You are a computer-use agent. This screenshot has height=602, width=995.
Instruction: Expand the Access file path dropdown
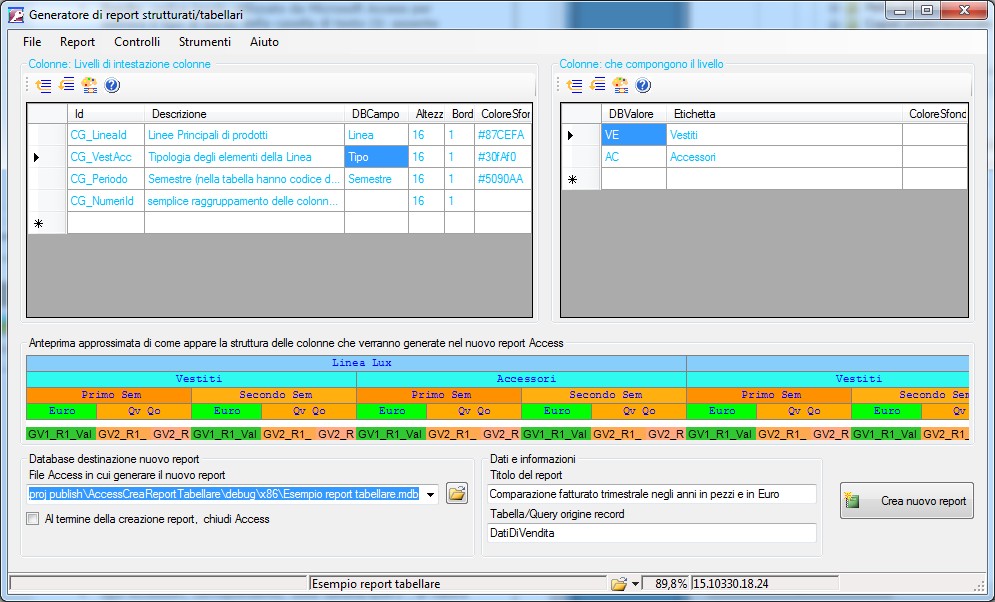[x=431, y=494]
